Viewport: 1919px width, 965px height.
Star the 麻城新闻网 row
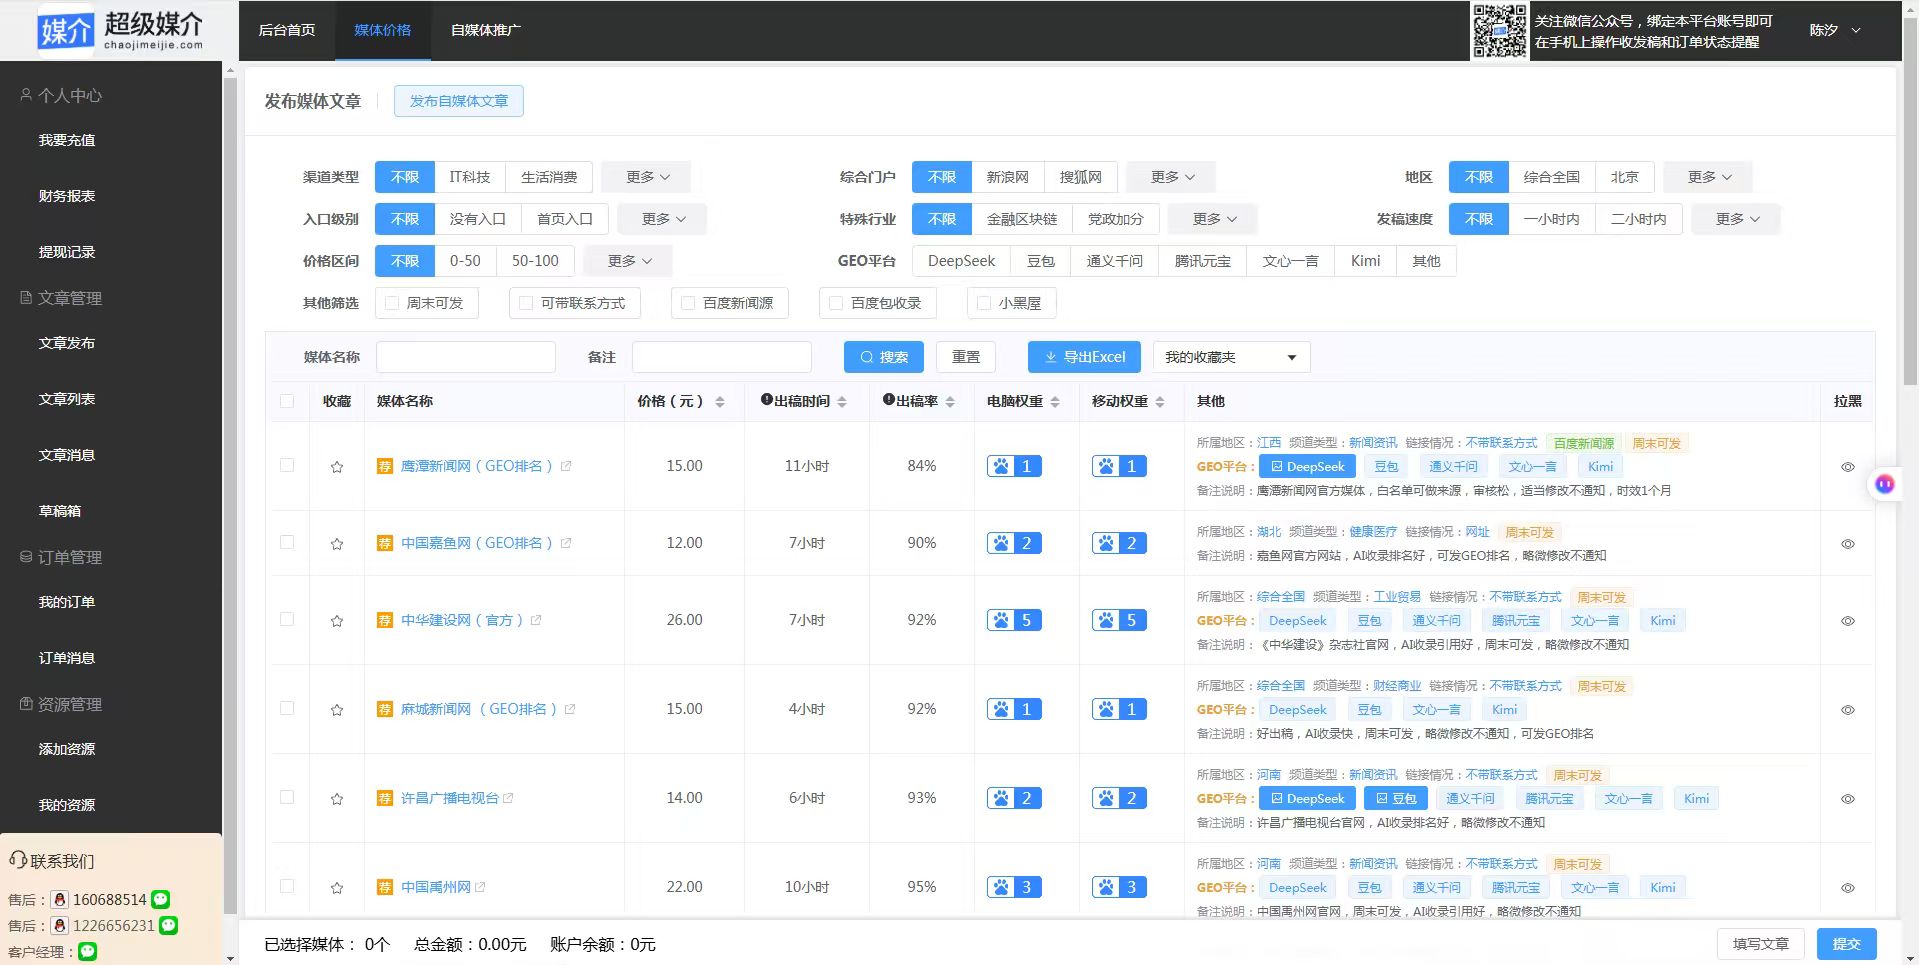[337, 710]
